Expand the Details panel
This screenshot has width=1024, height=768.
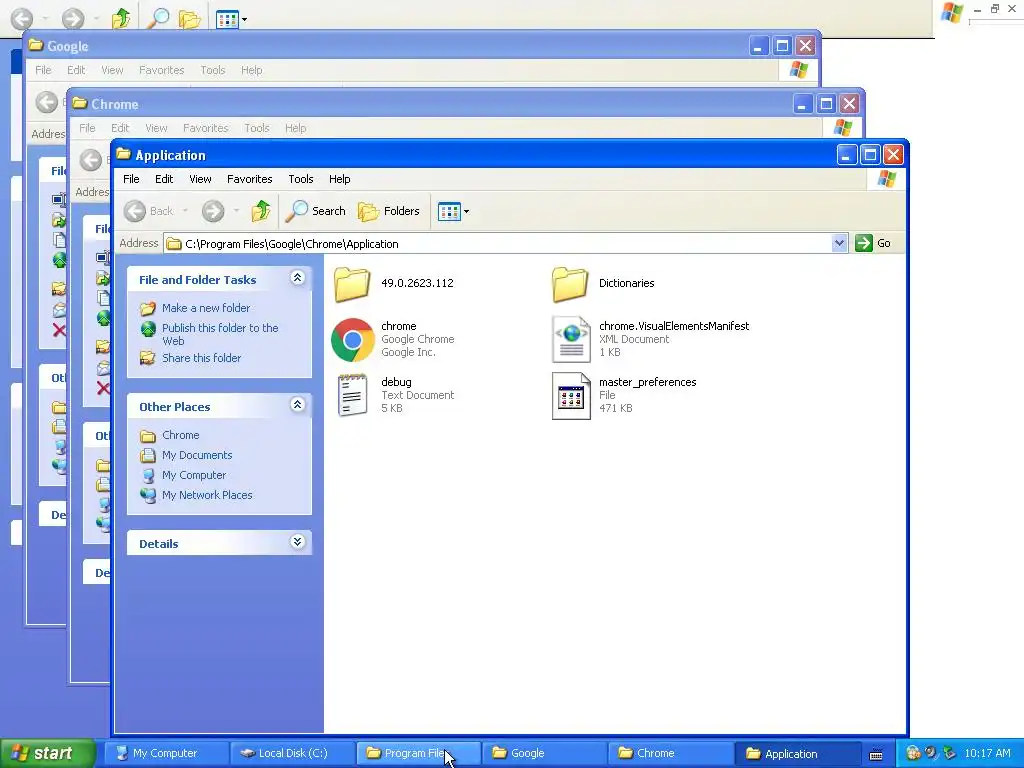pos(297,542)
